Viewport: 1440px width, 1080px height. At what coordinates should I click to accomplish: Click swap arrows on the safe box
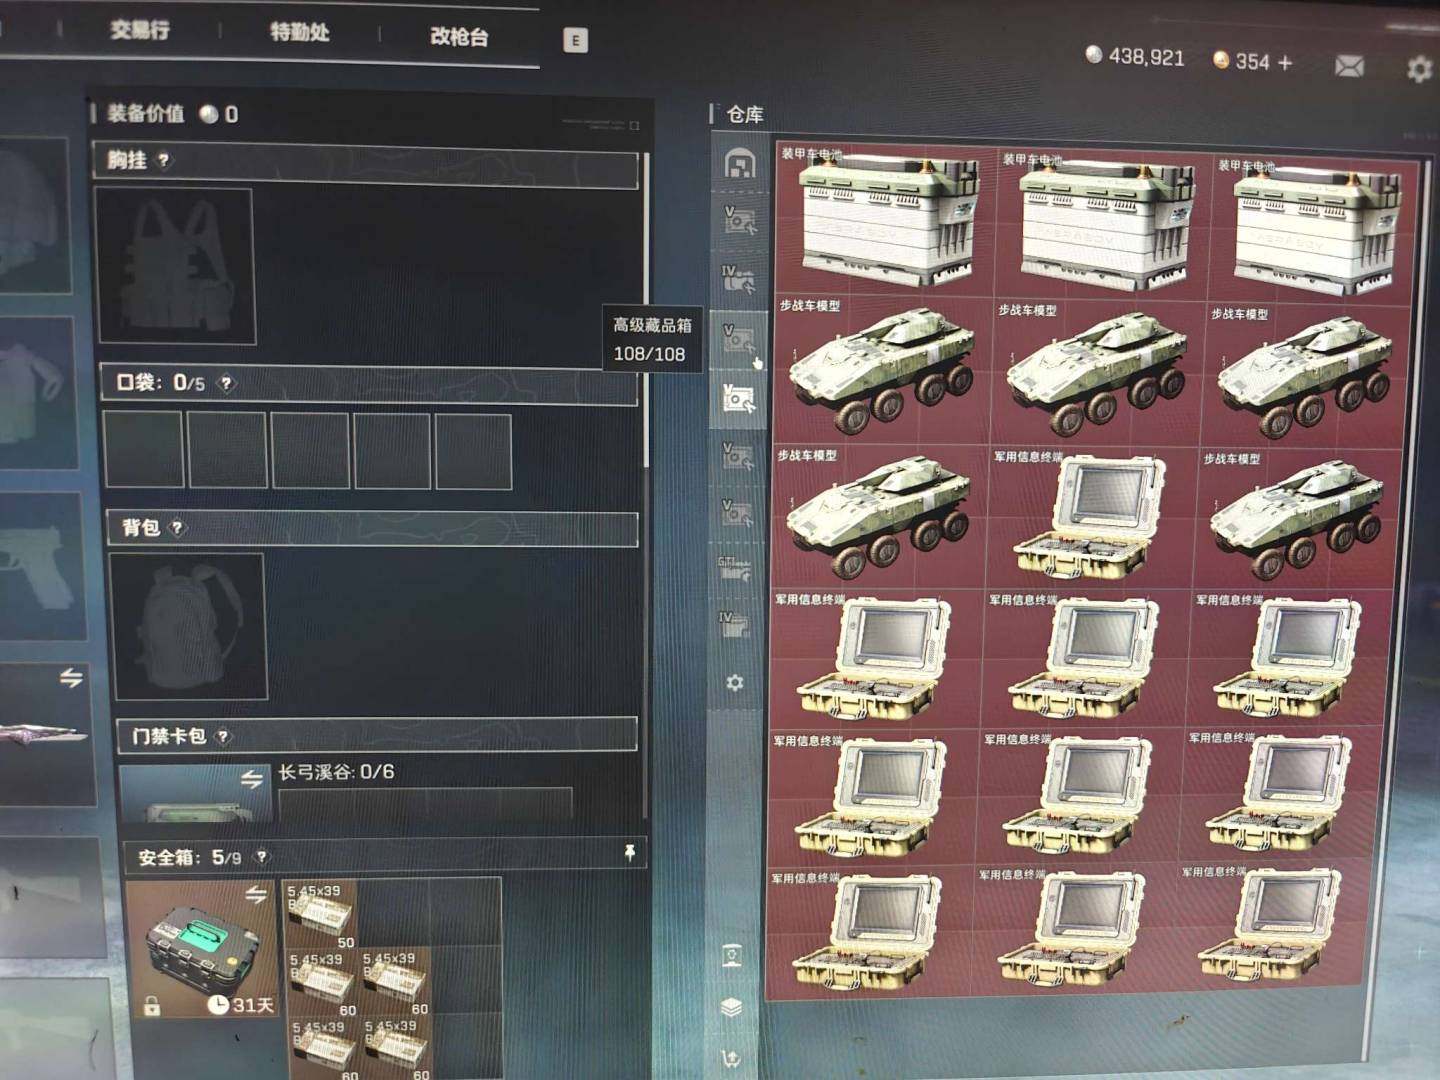pos(256,894)
